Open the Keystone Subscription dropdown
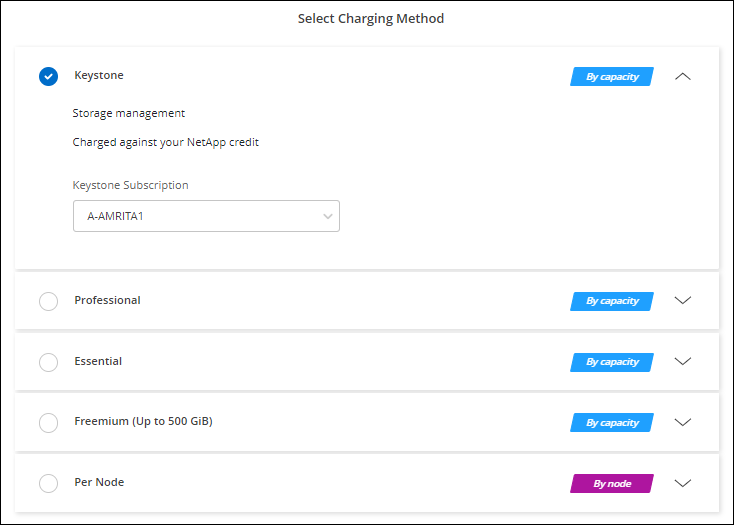This screenshot has height=525, width=734. [206, 216]
